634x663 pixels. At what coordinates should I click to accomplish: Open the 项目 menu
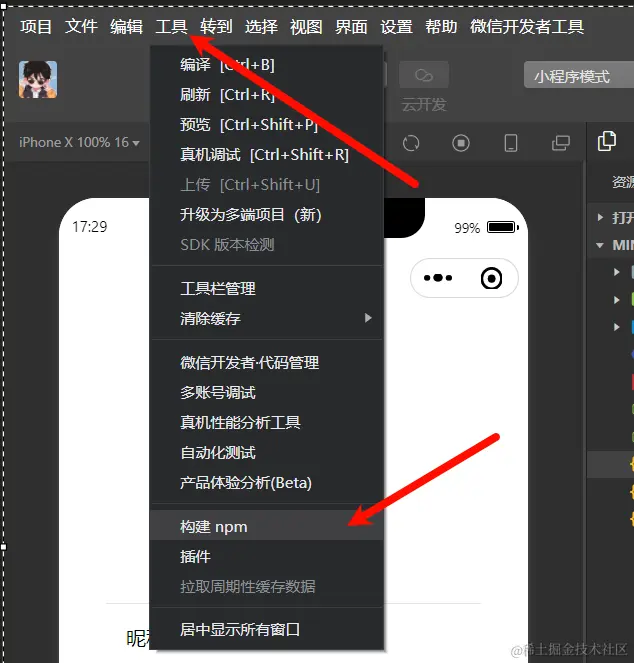tap(36, 27)
